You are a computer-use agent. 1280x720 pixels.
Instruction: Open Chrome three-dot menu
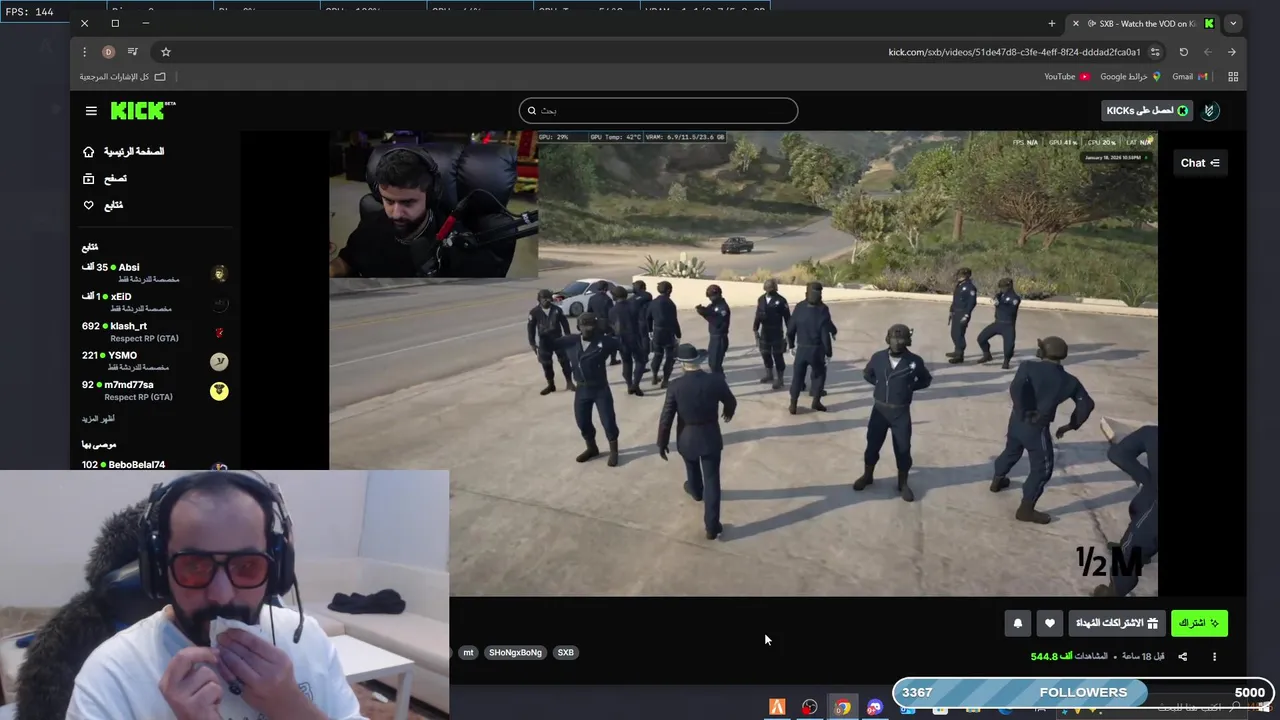tap(84, 52)
